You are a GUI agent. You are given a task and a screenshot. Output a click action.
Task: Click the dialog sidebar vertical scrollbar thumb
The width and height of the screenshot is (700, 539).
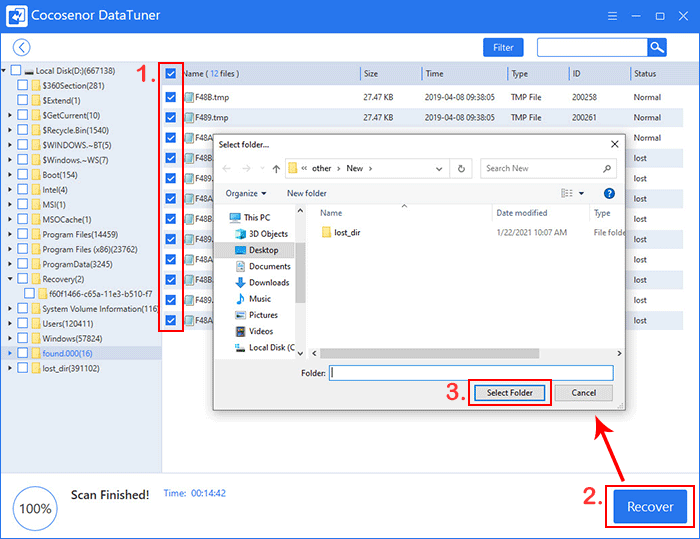[300, 273]
